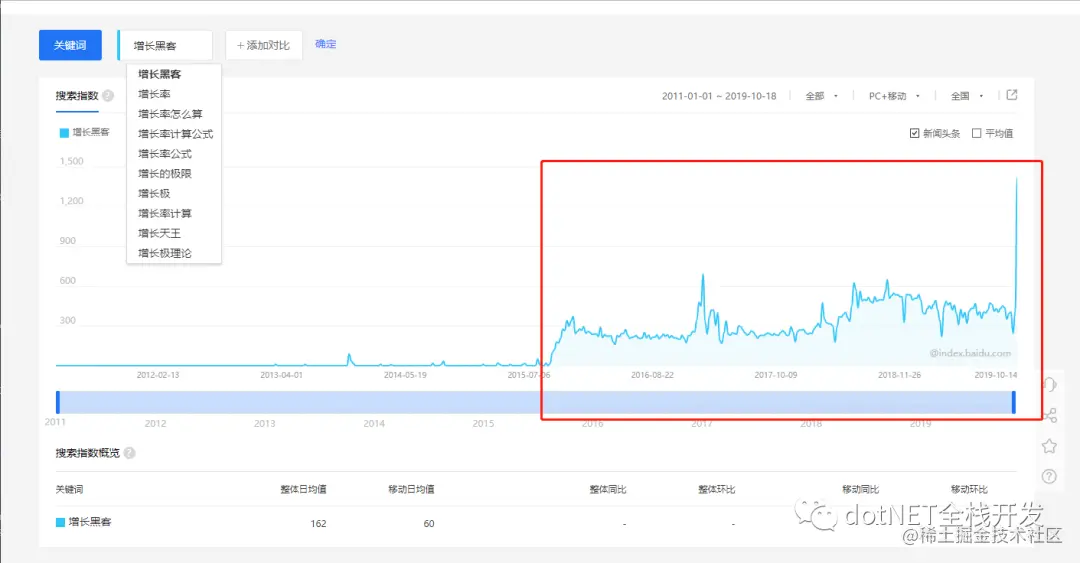Screen dimensions: 1080x563
Task: Click help icon next to 搜索指数
Action: 108,96
